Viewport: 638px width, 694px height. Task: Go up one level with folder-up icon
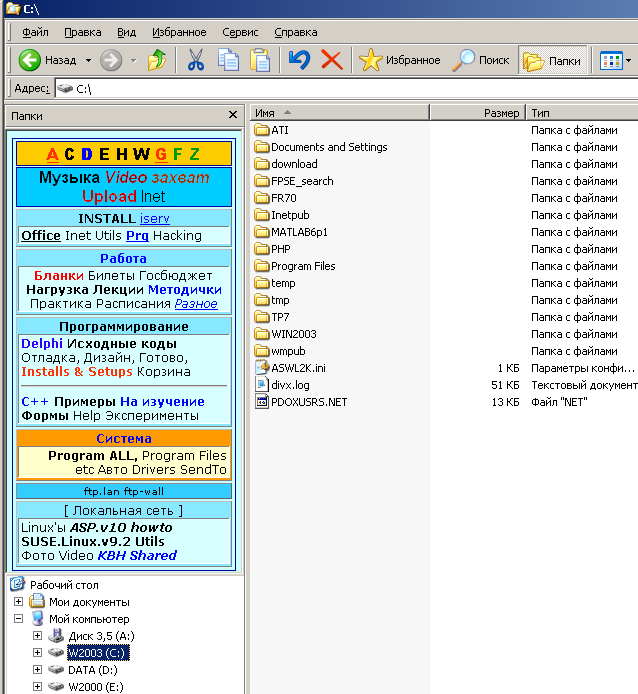(x=157, y=60)
